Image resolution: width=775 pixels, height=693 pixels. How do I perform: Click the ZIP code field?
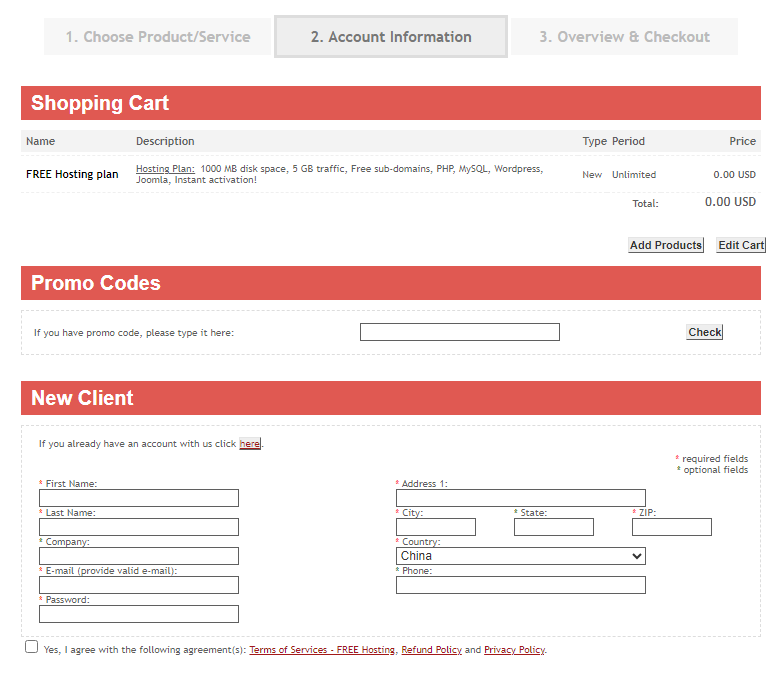click(671, 527)
